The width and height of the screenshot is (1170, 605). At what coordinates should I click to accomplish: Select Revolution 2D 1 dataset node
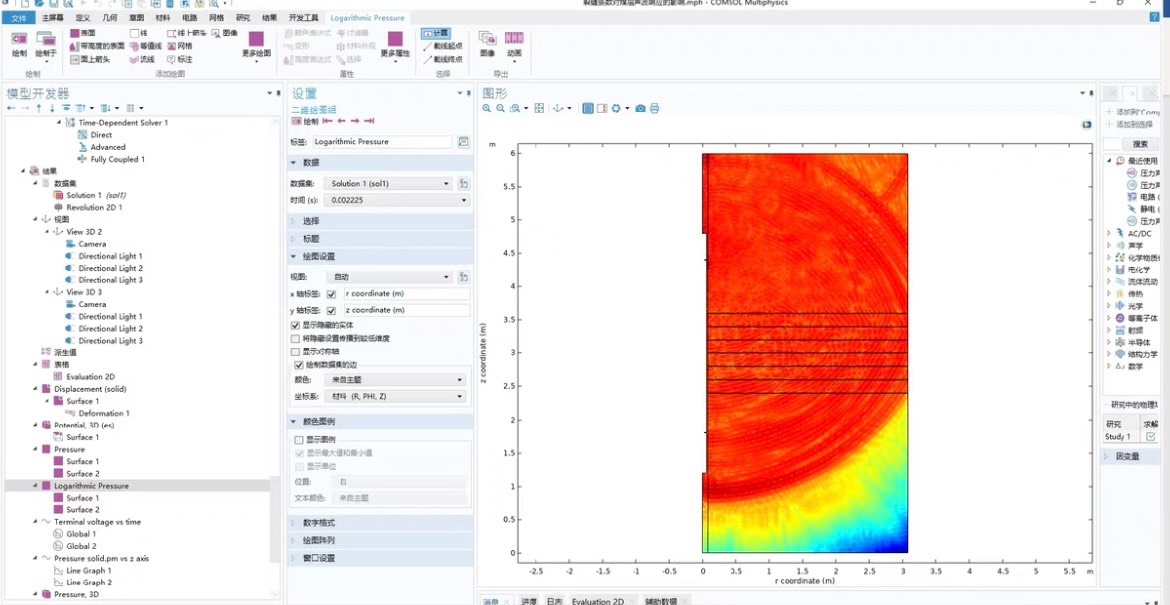tap(94, 207)
